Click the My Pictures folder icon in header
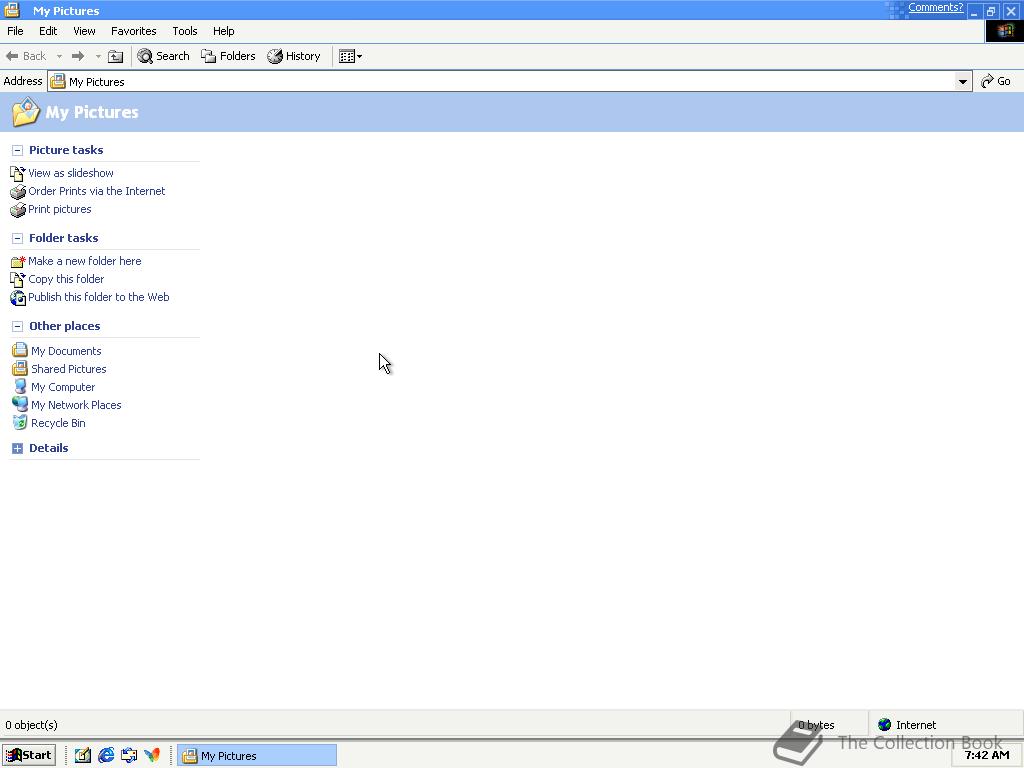The image size is (1024, 768). [25, 112]
